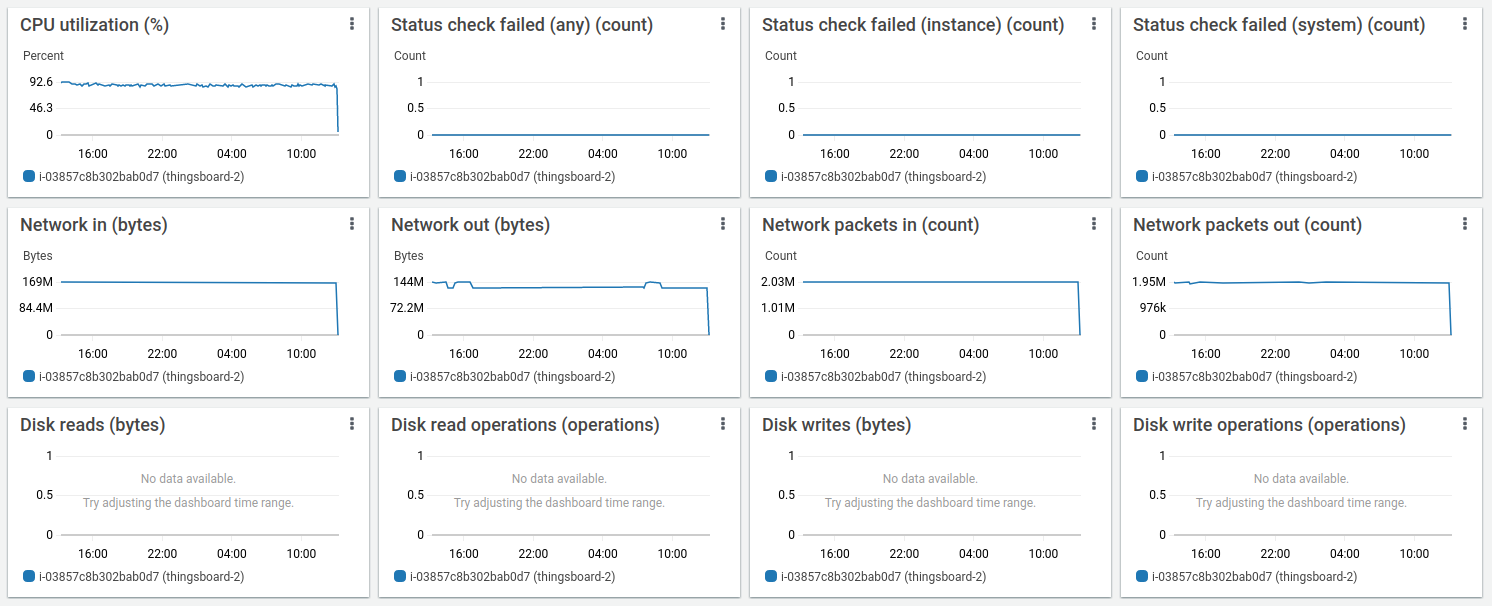Screen dimensions: 1492x606
Task: Open Status check failed (system) options menu
Action: 1465,24
